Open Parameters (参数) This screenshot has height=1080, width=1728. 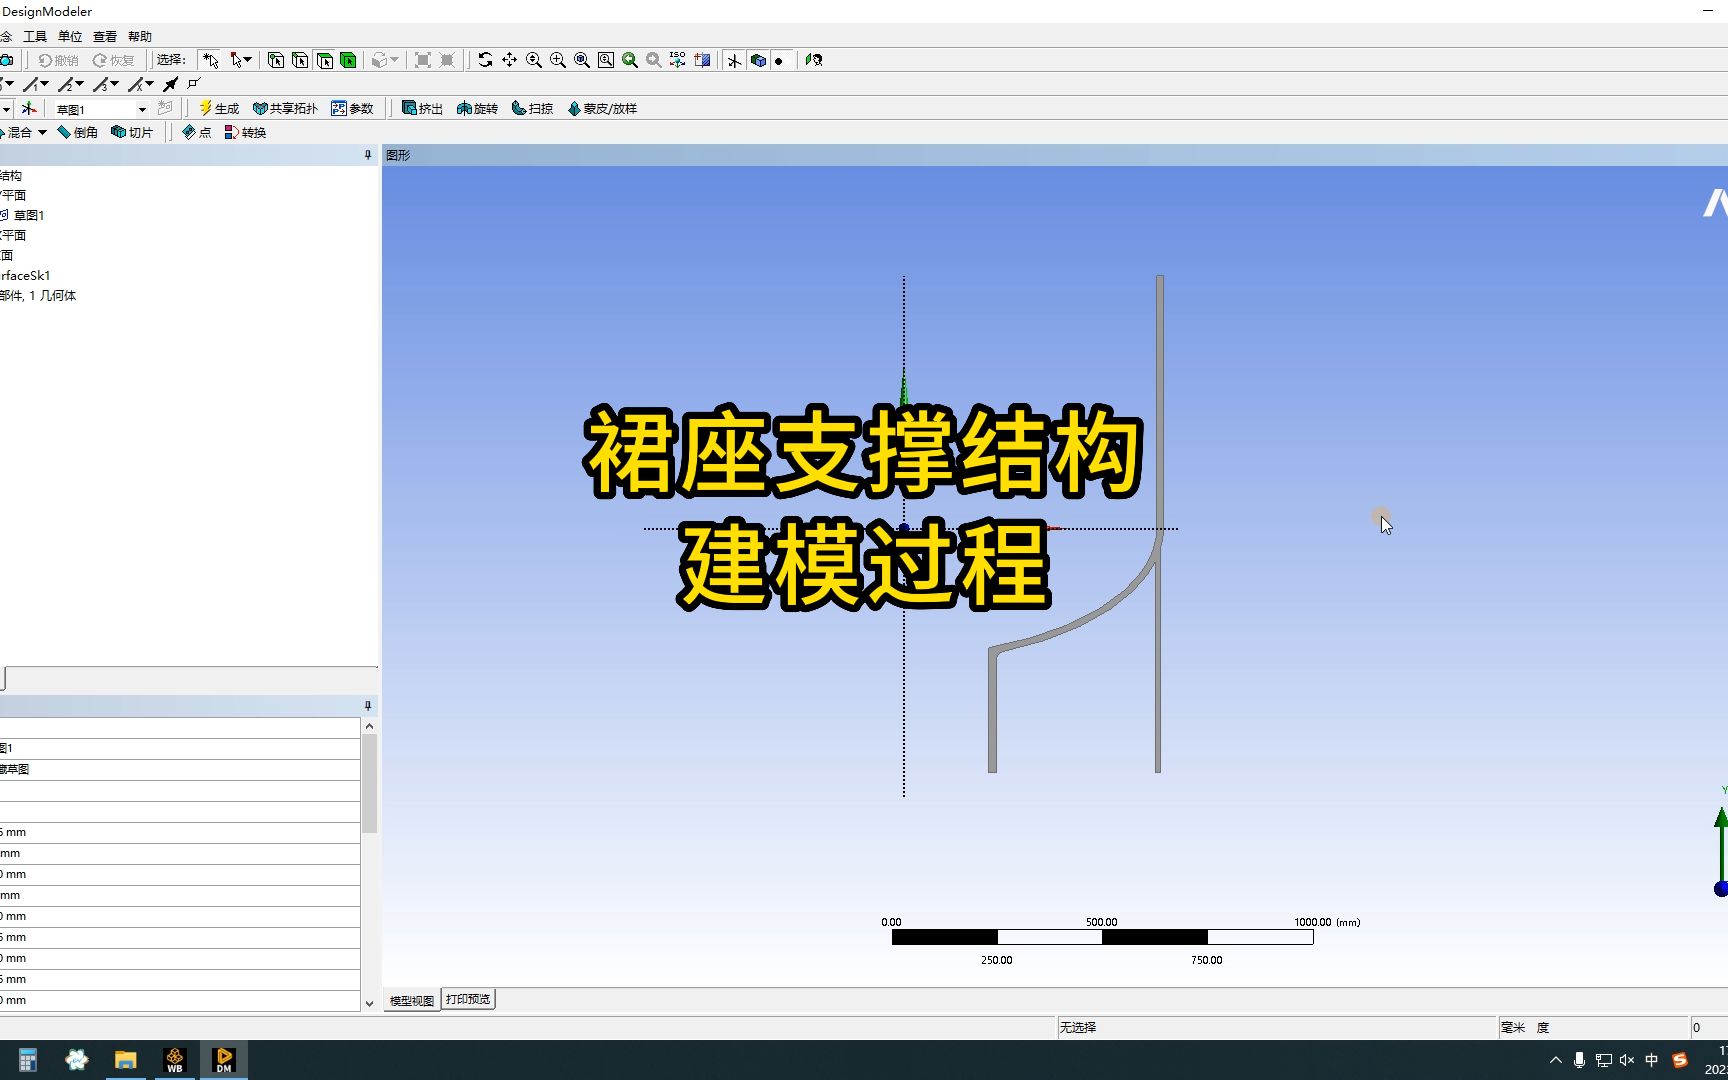[x=352, y=108]
